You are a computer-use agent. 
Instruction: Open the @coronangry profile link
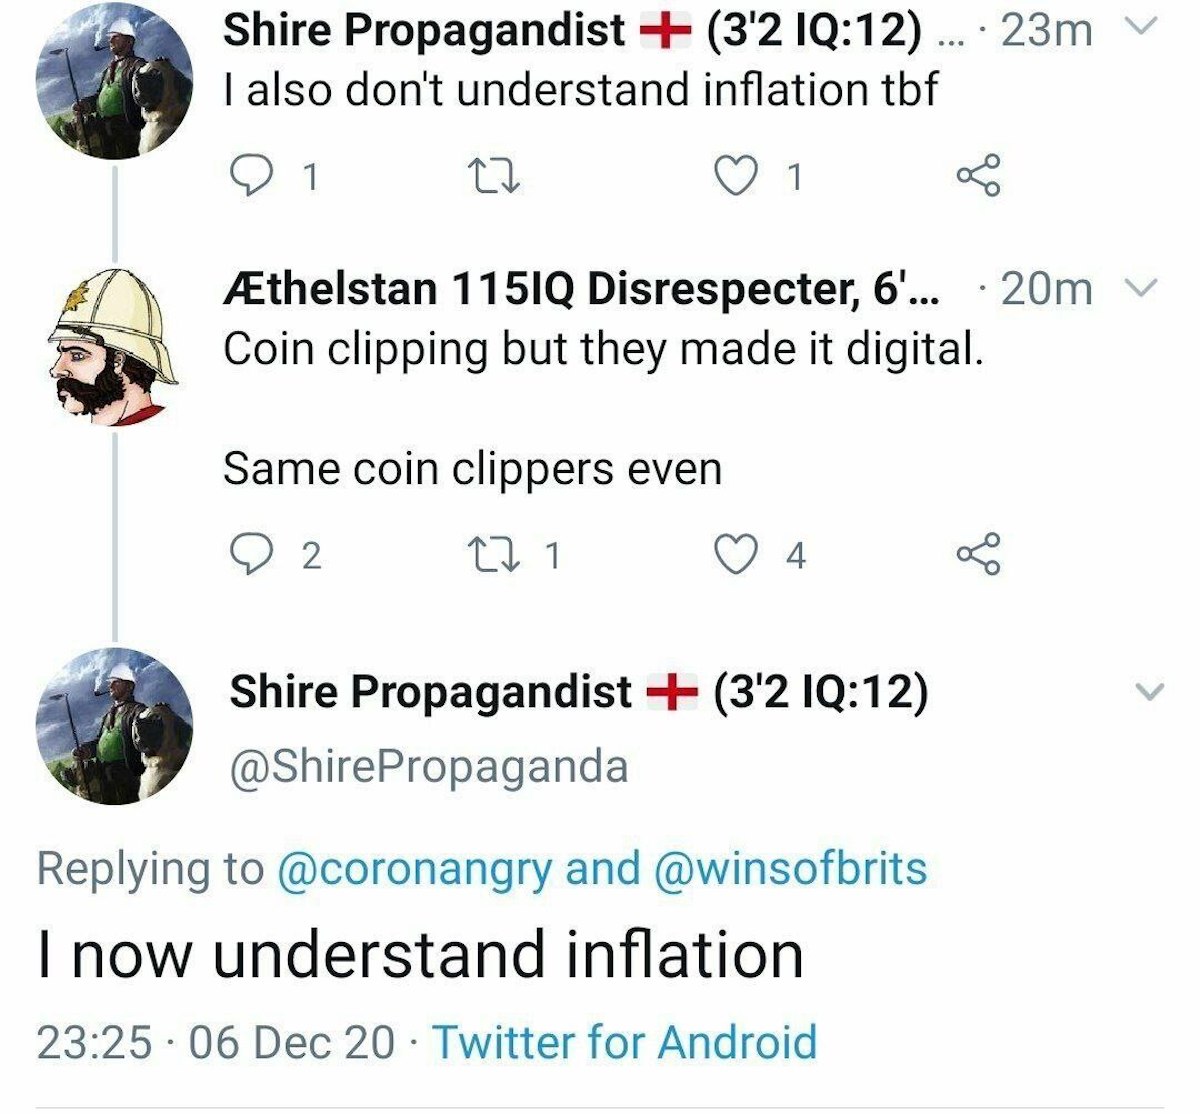[412, 868]
